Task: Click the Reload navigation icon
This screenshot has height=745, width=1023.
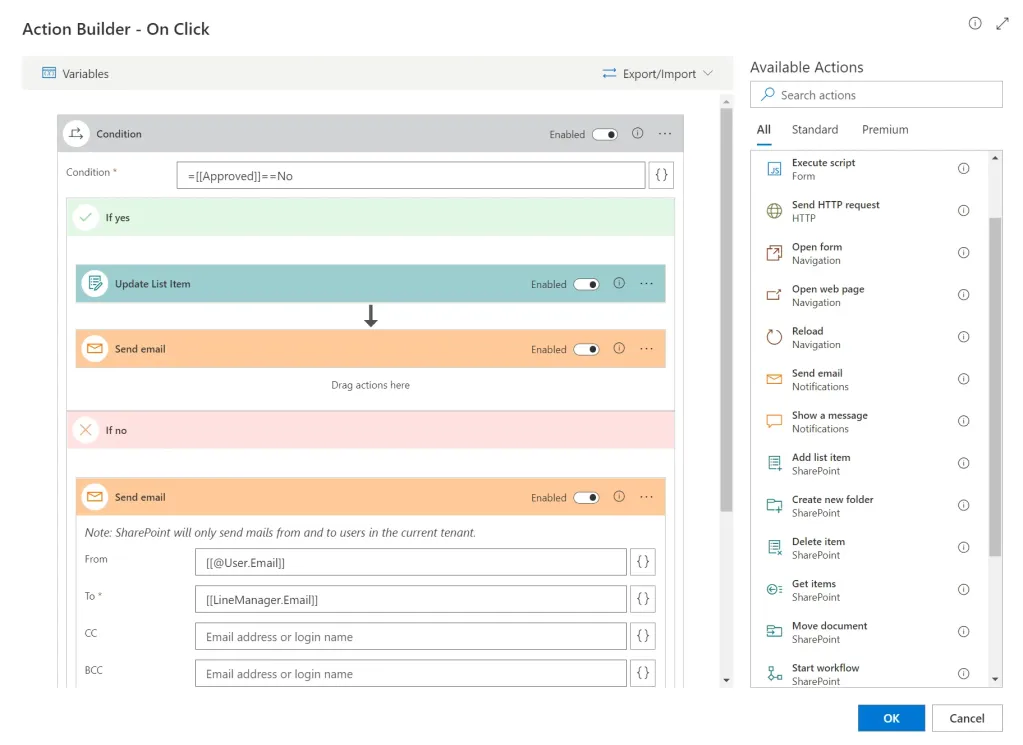Action: coord(774,338)
